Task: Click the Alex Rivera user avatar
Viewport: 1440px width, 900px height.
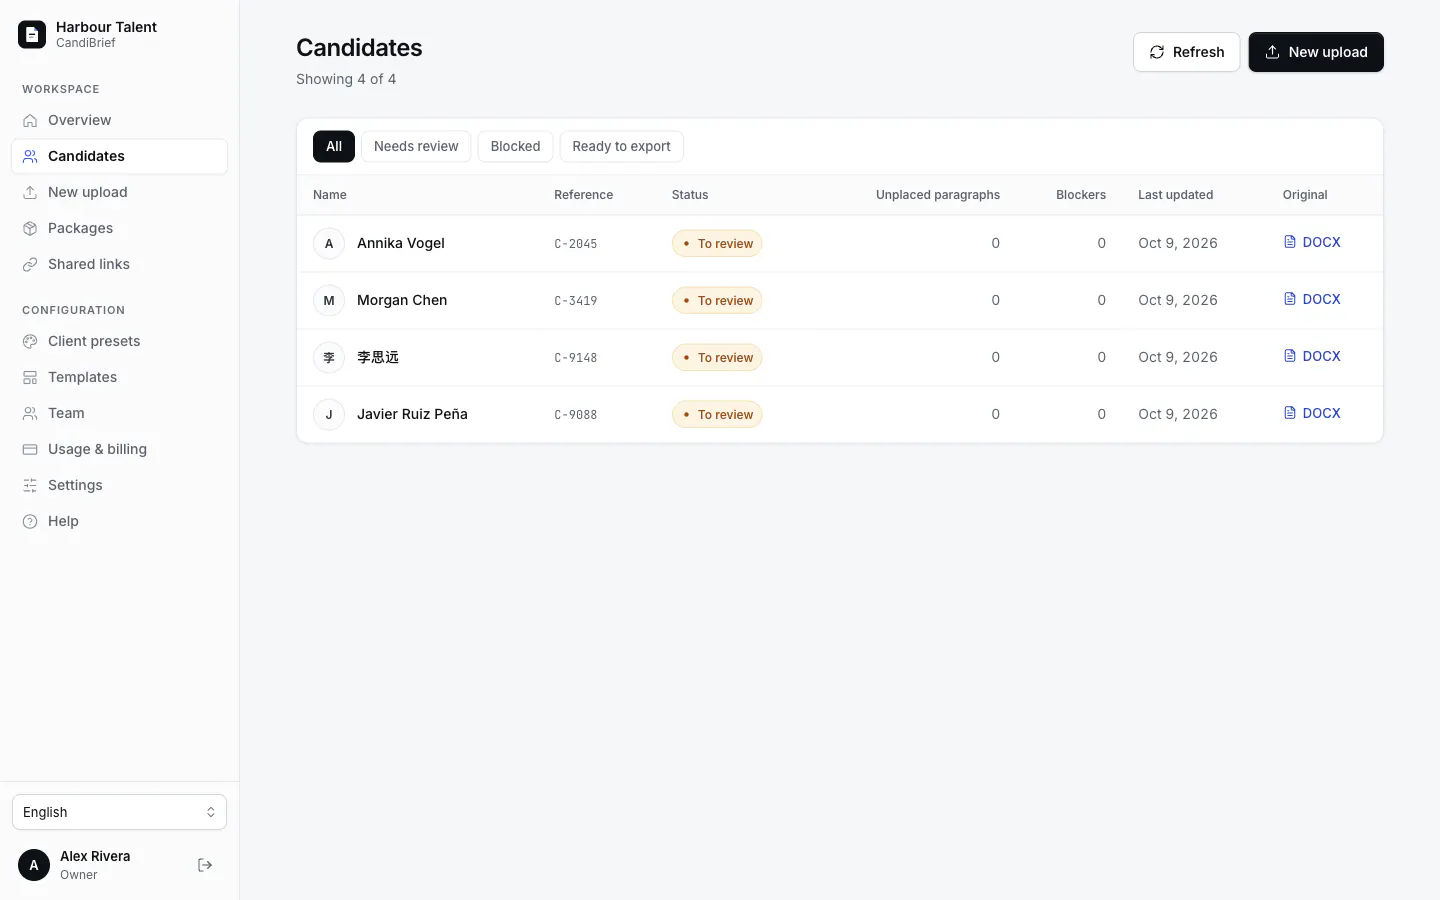Action: coord(34,865)
